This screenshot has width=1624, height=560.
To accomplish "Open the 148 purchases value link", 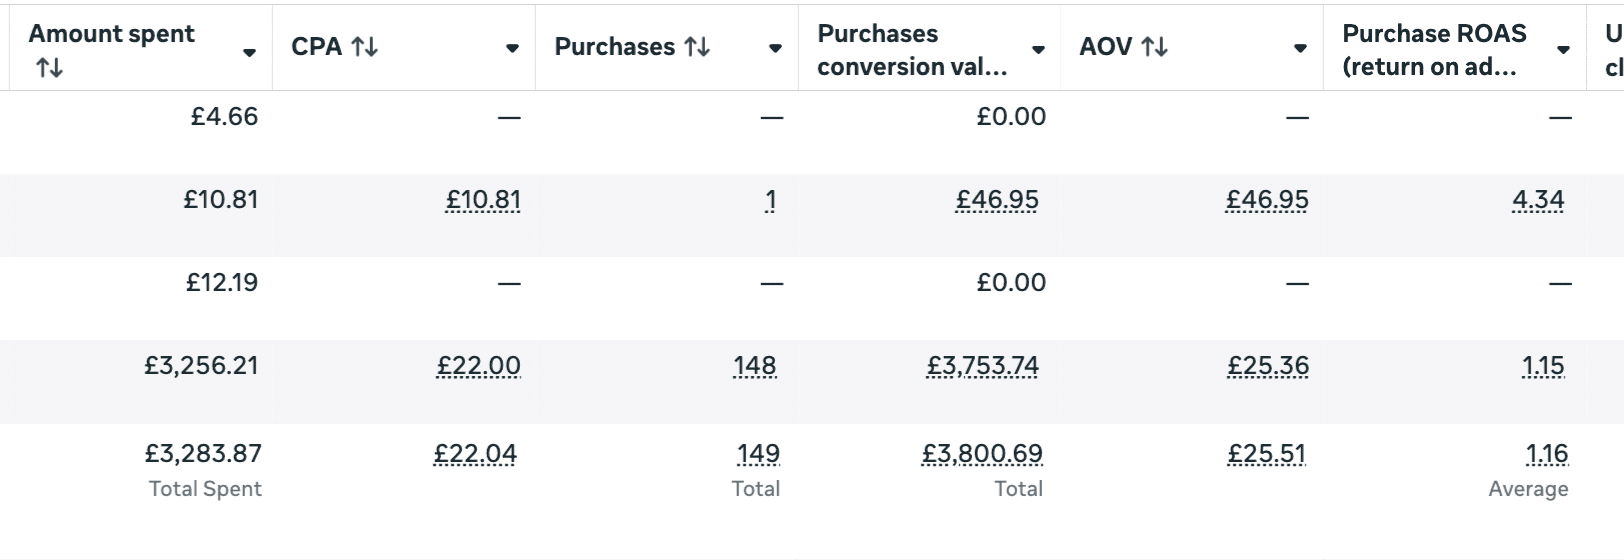I will coord(754,366).
